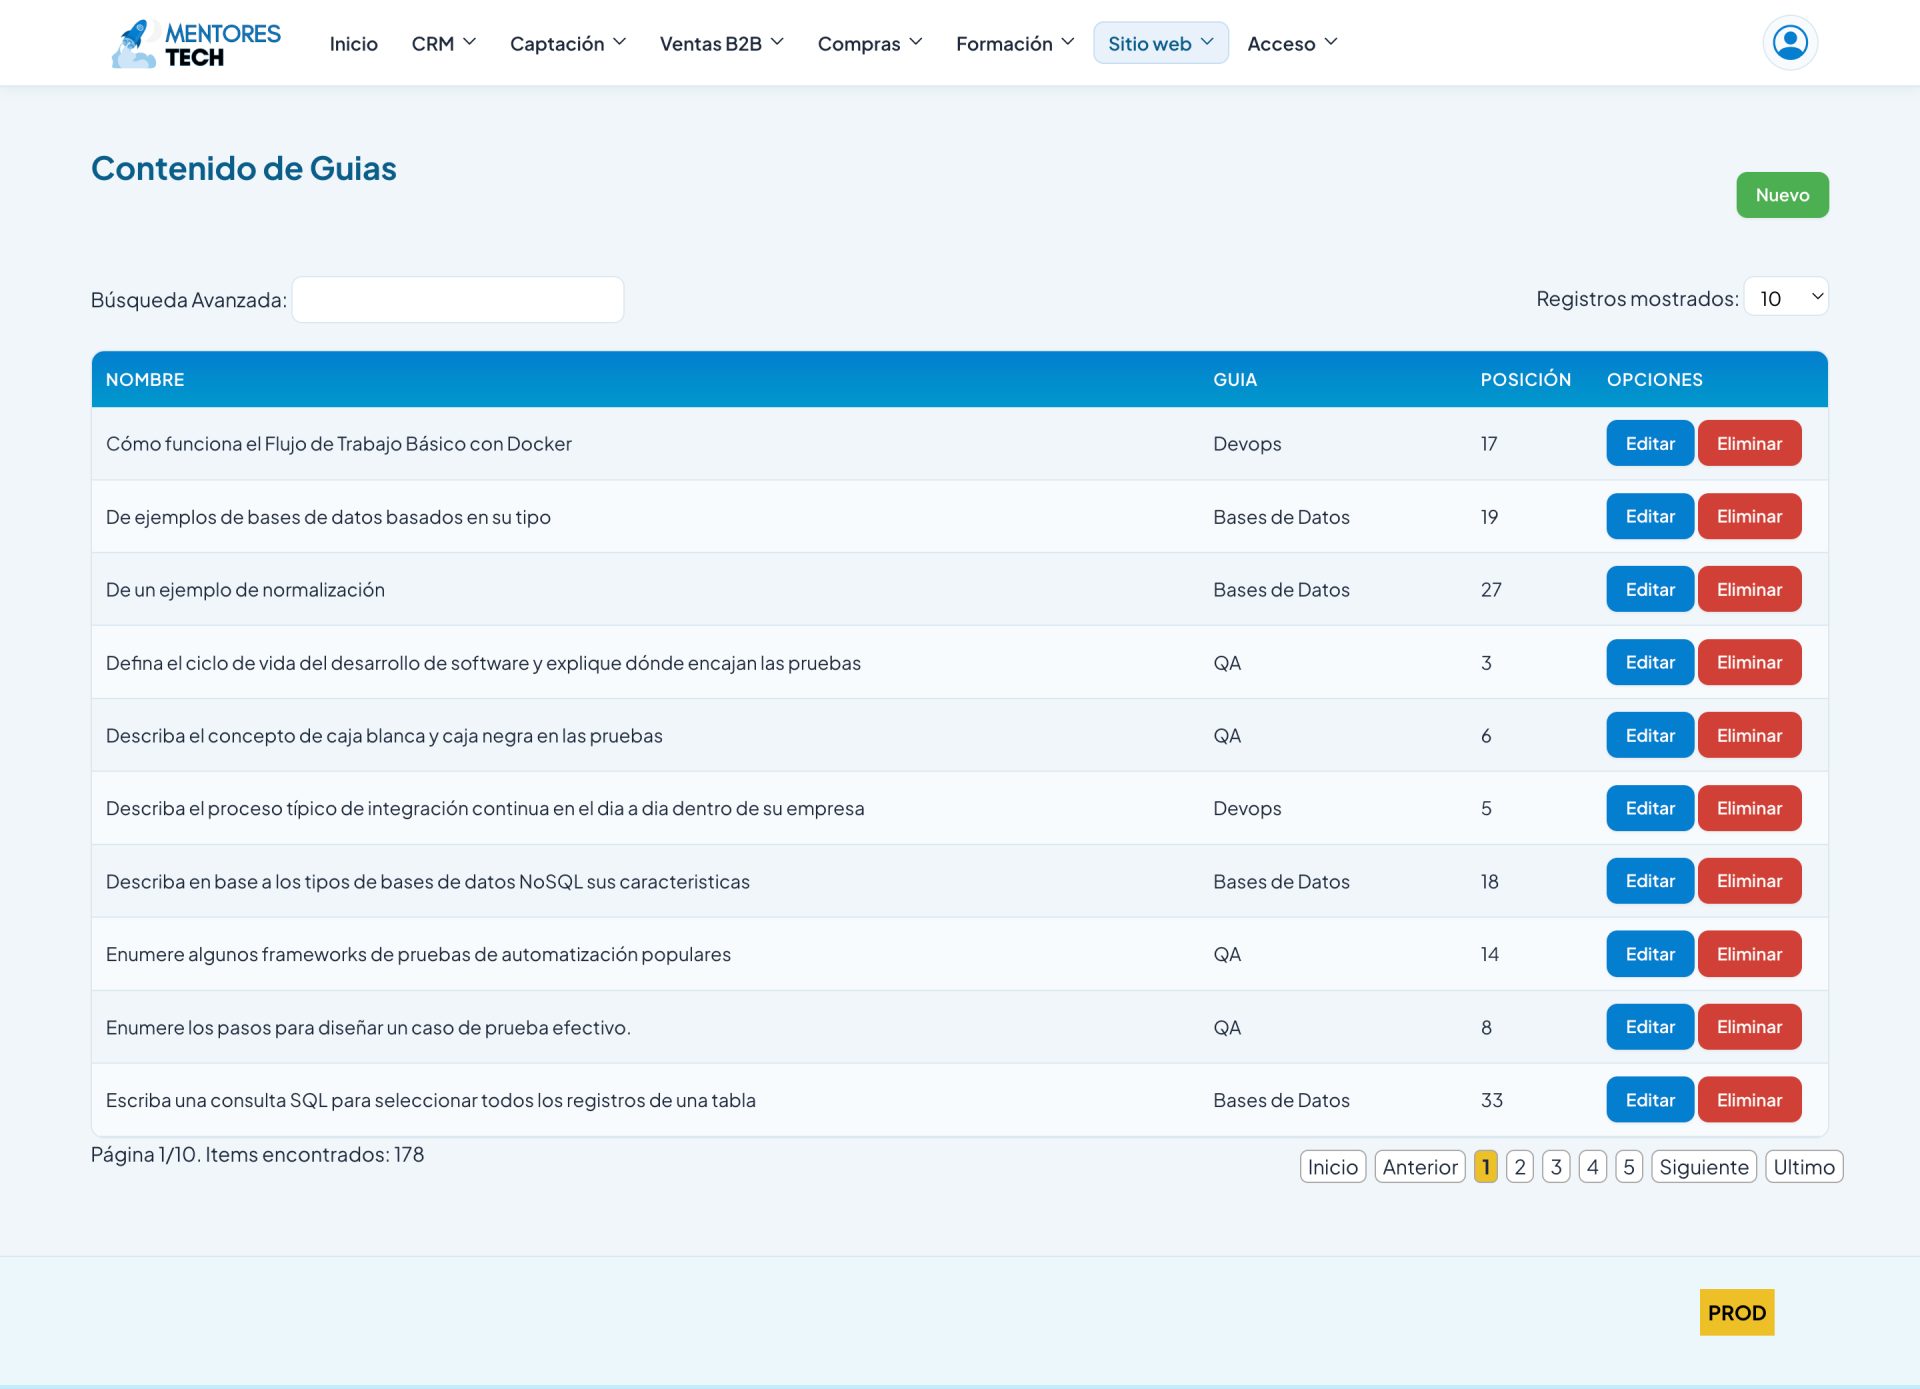
Task: Open the Compras dropdown
Action: click(869, 44)
